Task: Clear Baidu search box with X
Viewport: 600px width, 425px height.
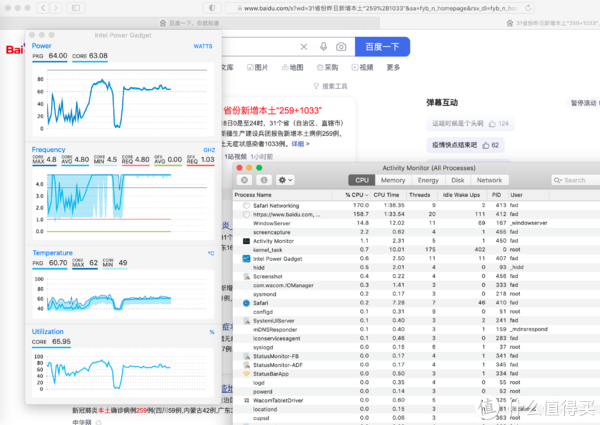Action: click(x=304, y=47)
